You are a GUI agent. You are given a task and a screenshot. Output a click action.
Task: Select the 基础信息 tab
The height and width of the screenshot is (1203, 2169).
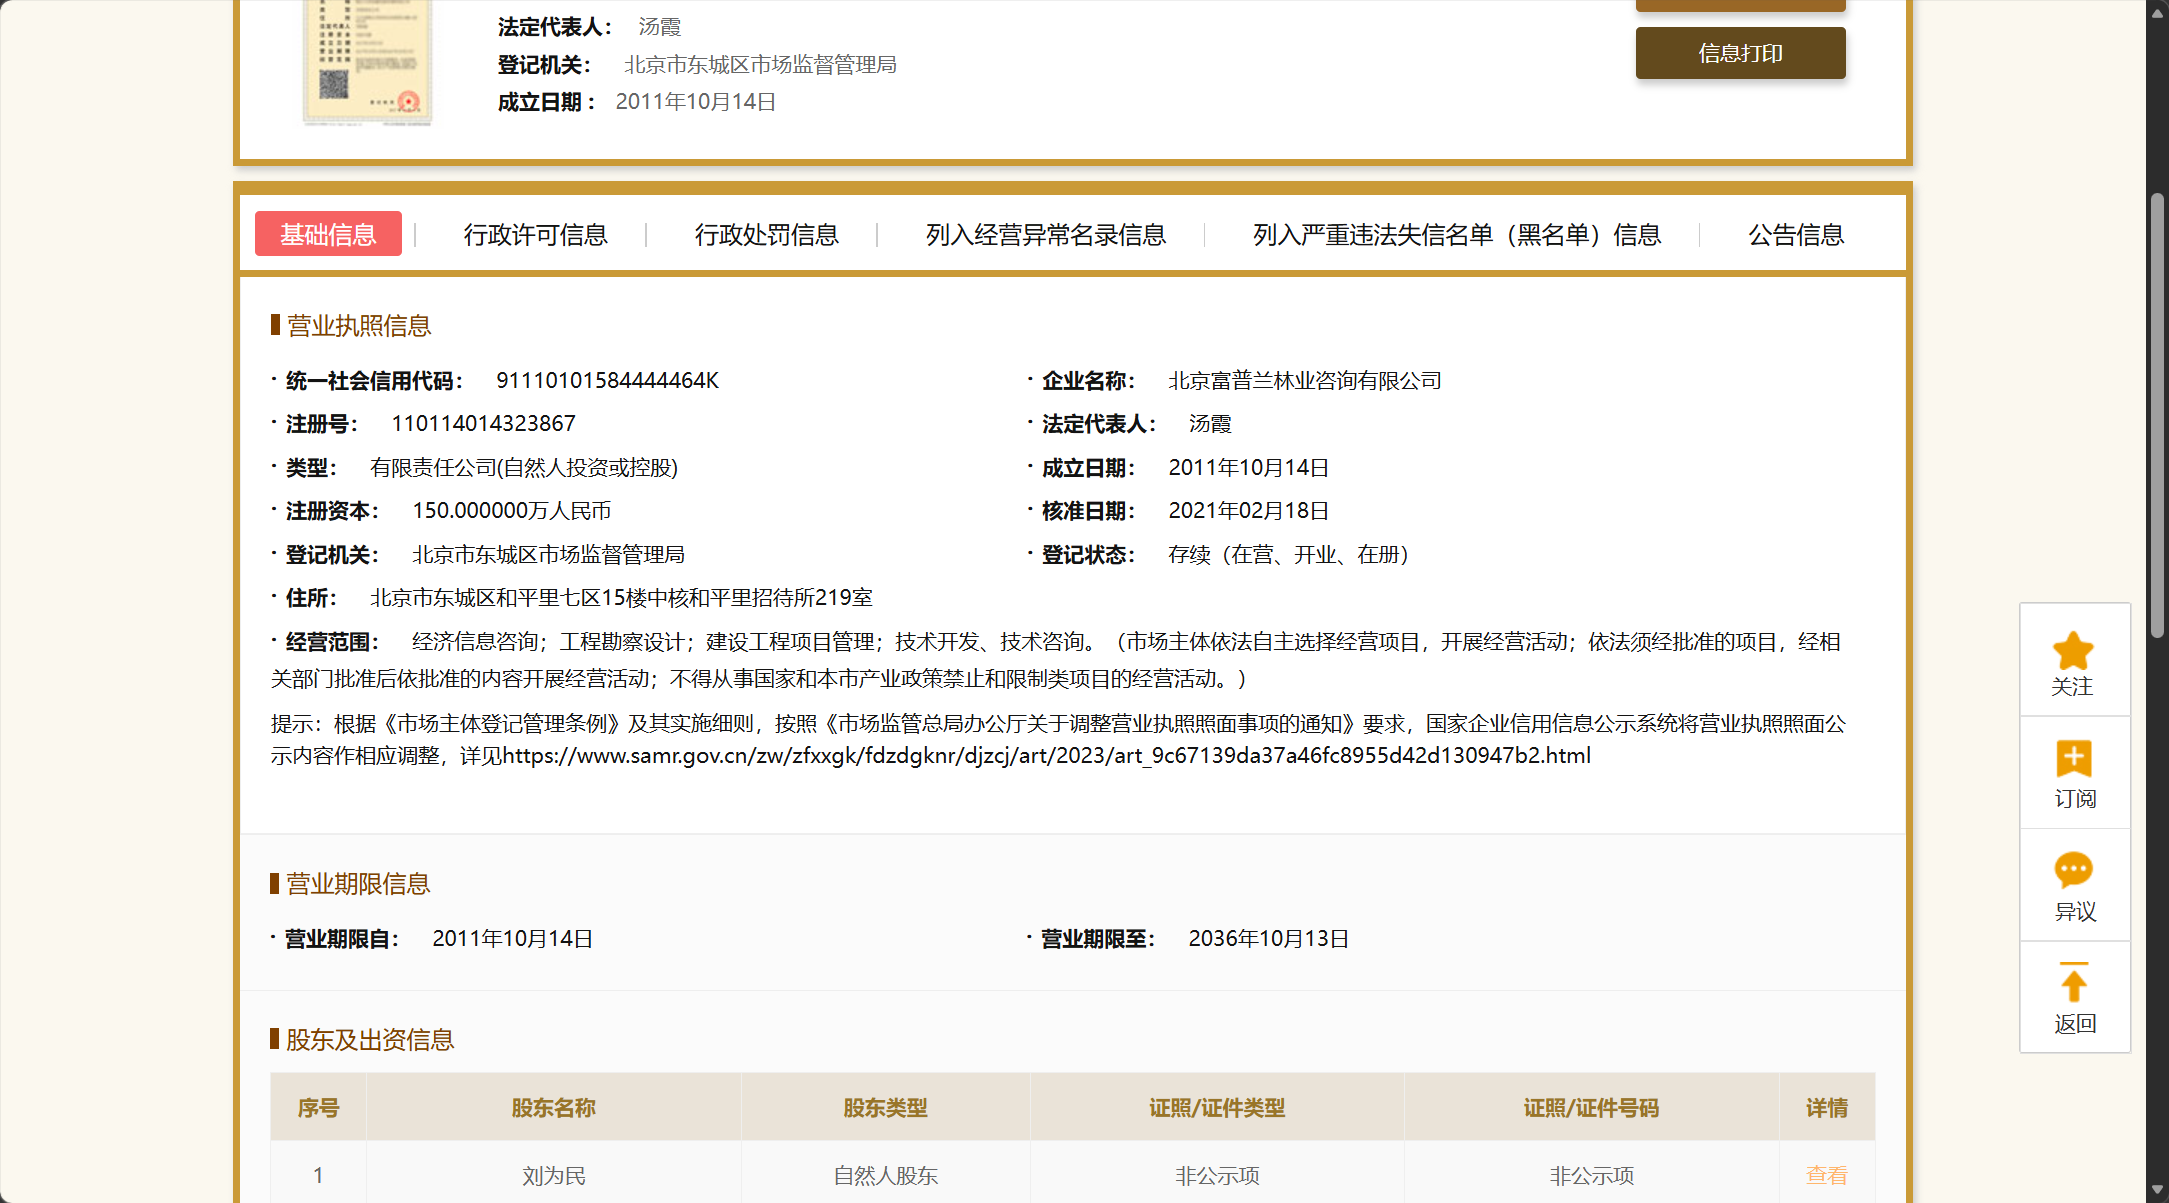(328, 235)
